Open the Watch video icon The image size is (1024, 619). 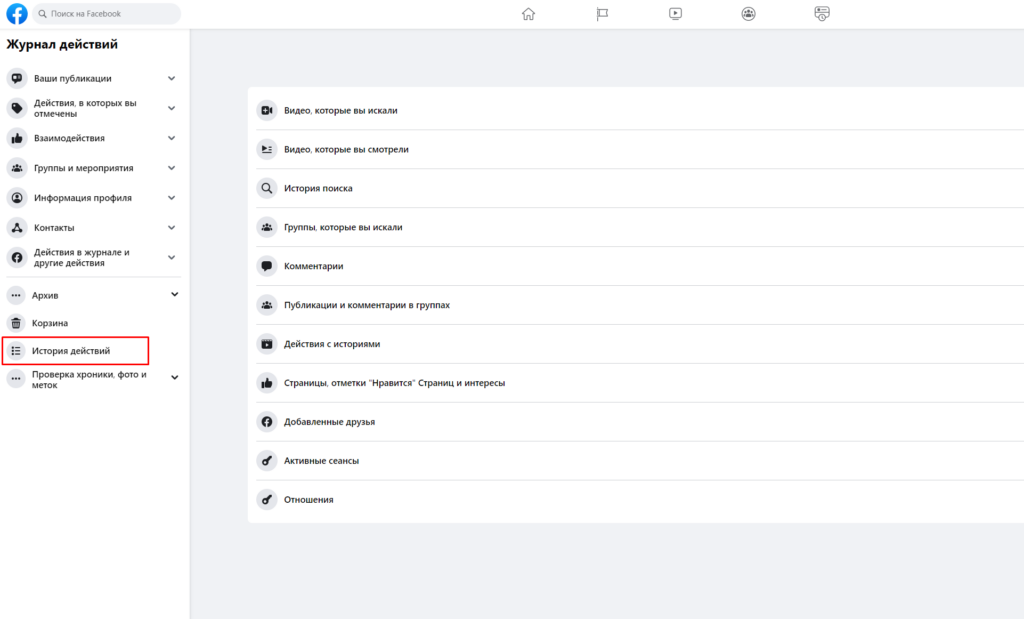tap(676, 14)
